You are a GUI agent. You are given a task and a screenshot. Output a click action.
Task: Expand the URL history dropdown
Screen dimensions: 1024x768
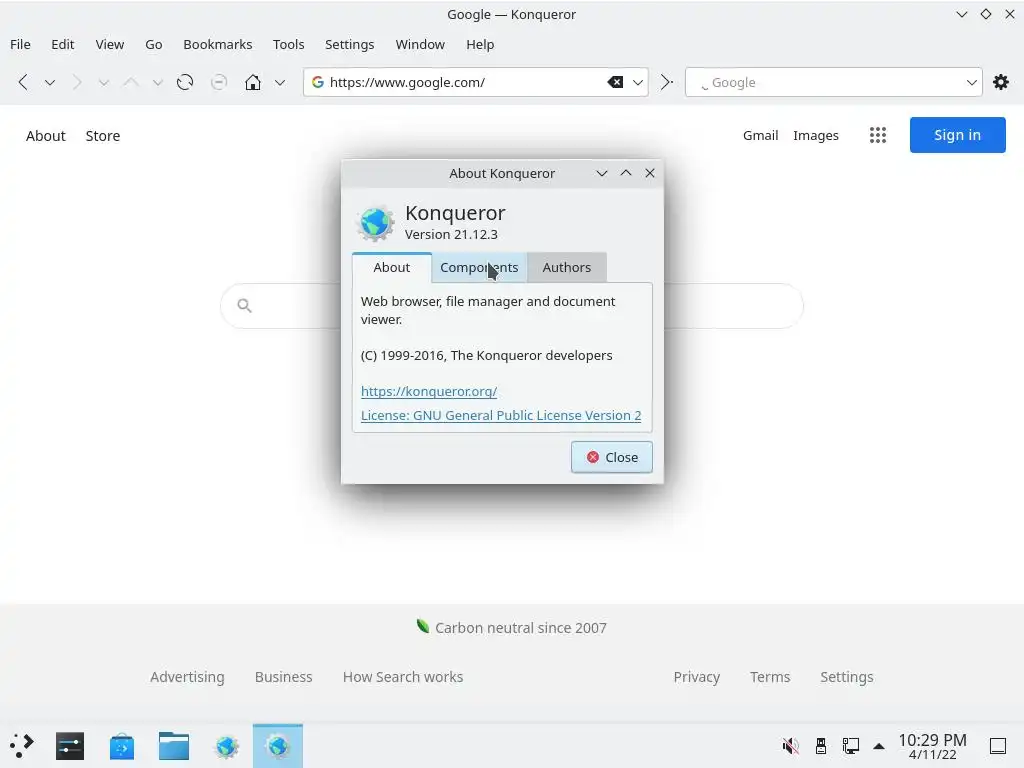(x=637, y=82)
